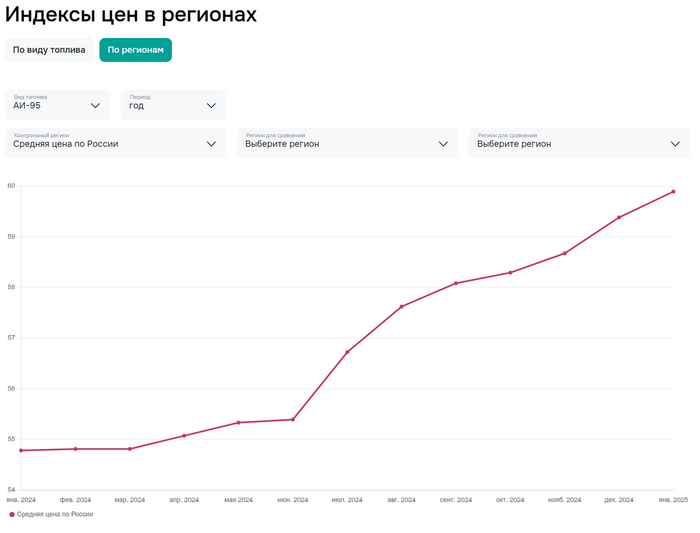Click the chevron arrow in the control region selector
This screenshot has width=700, height=533.
211,143
